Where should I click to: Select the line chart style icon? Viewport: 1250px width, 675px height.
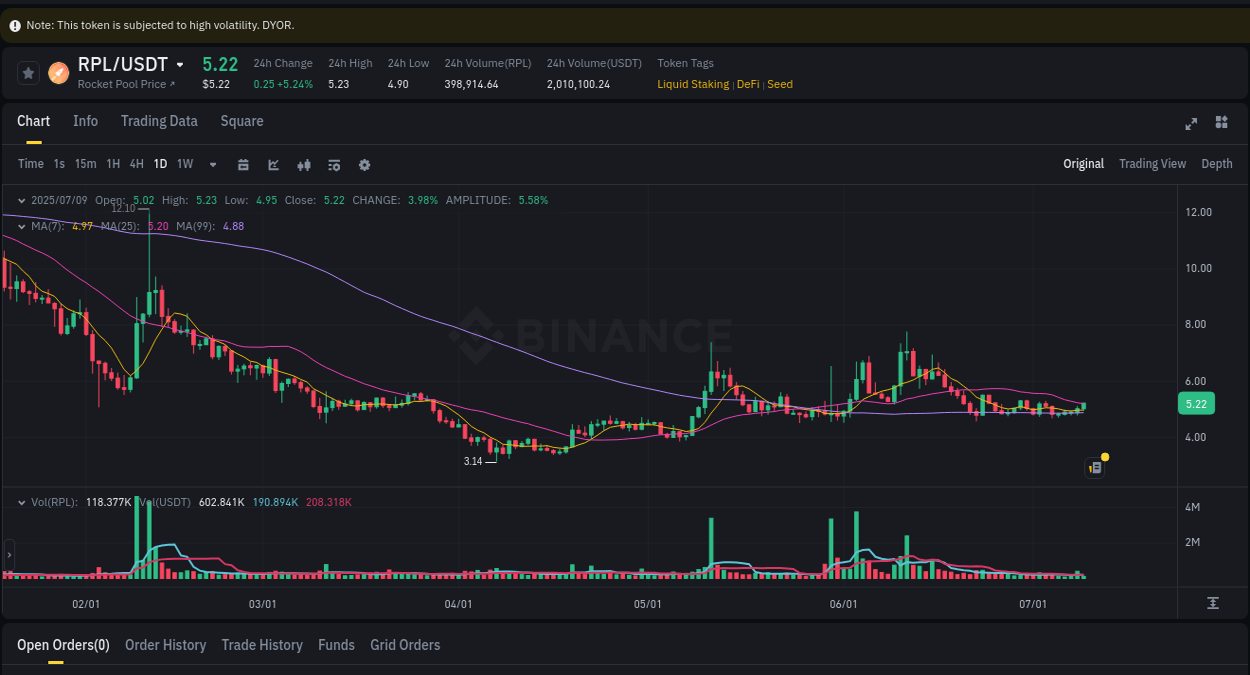273,164
